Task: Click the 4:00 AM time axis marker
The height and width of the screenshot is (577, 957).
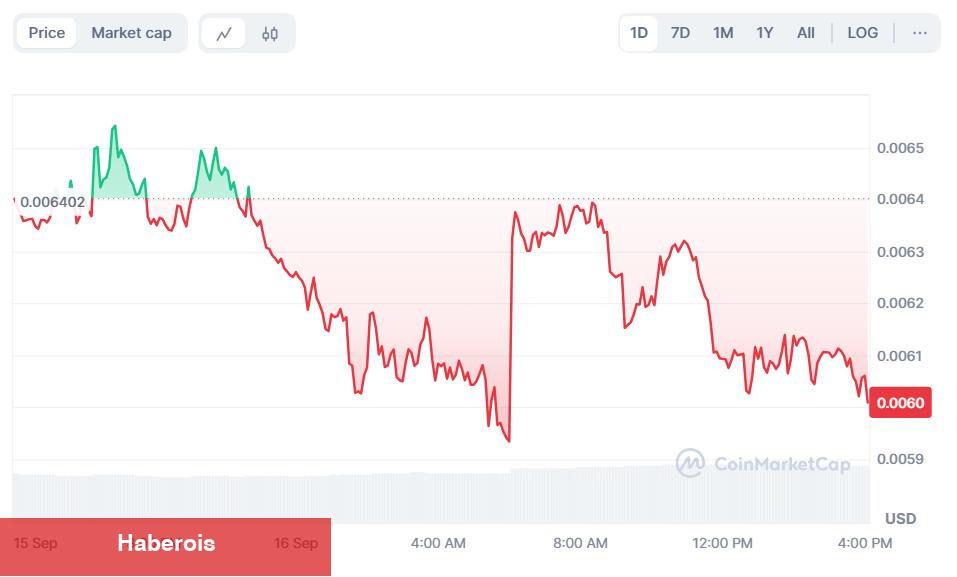Action: click(438, 543)
